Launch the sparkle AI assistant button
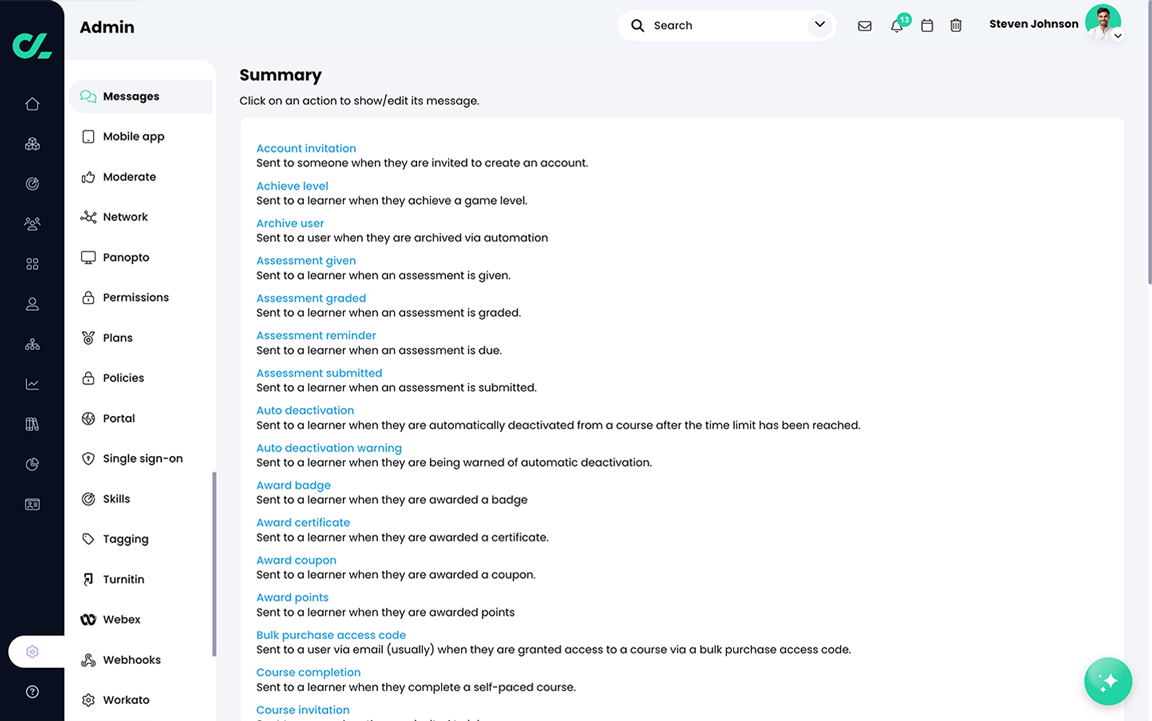Viewport: 1152px width, 721px height. 1108,681
